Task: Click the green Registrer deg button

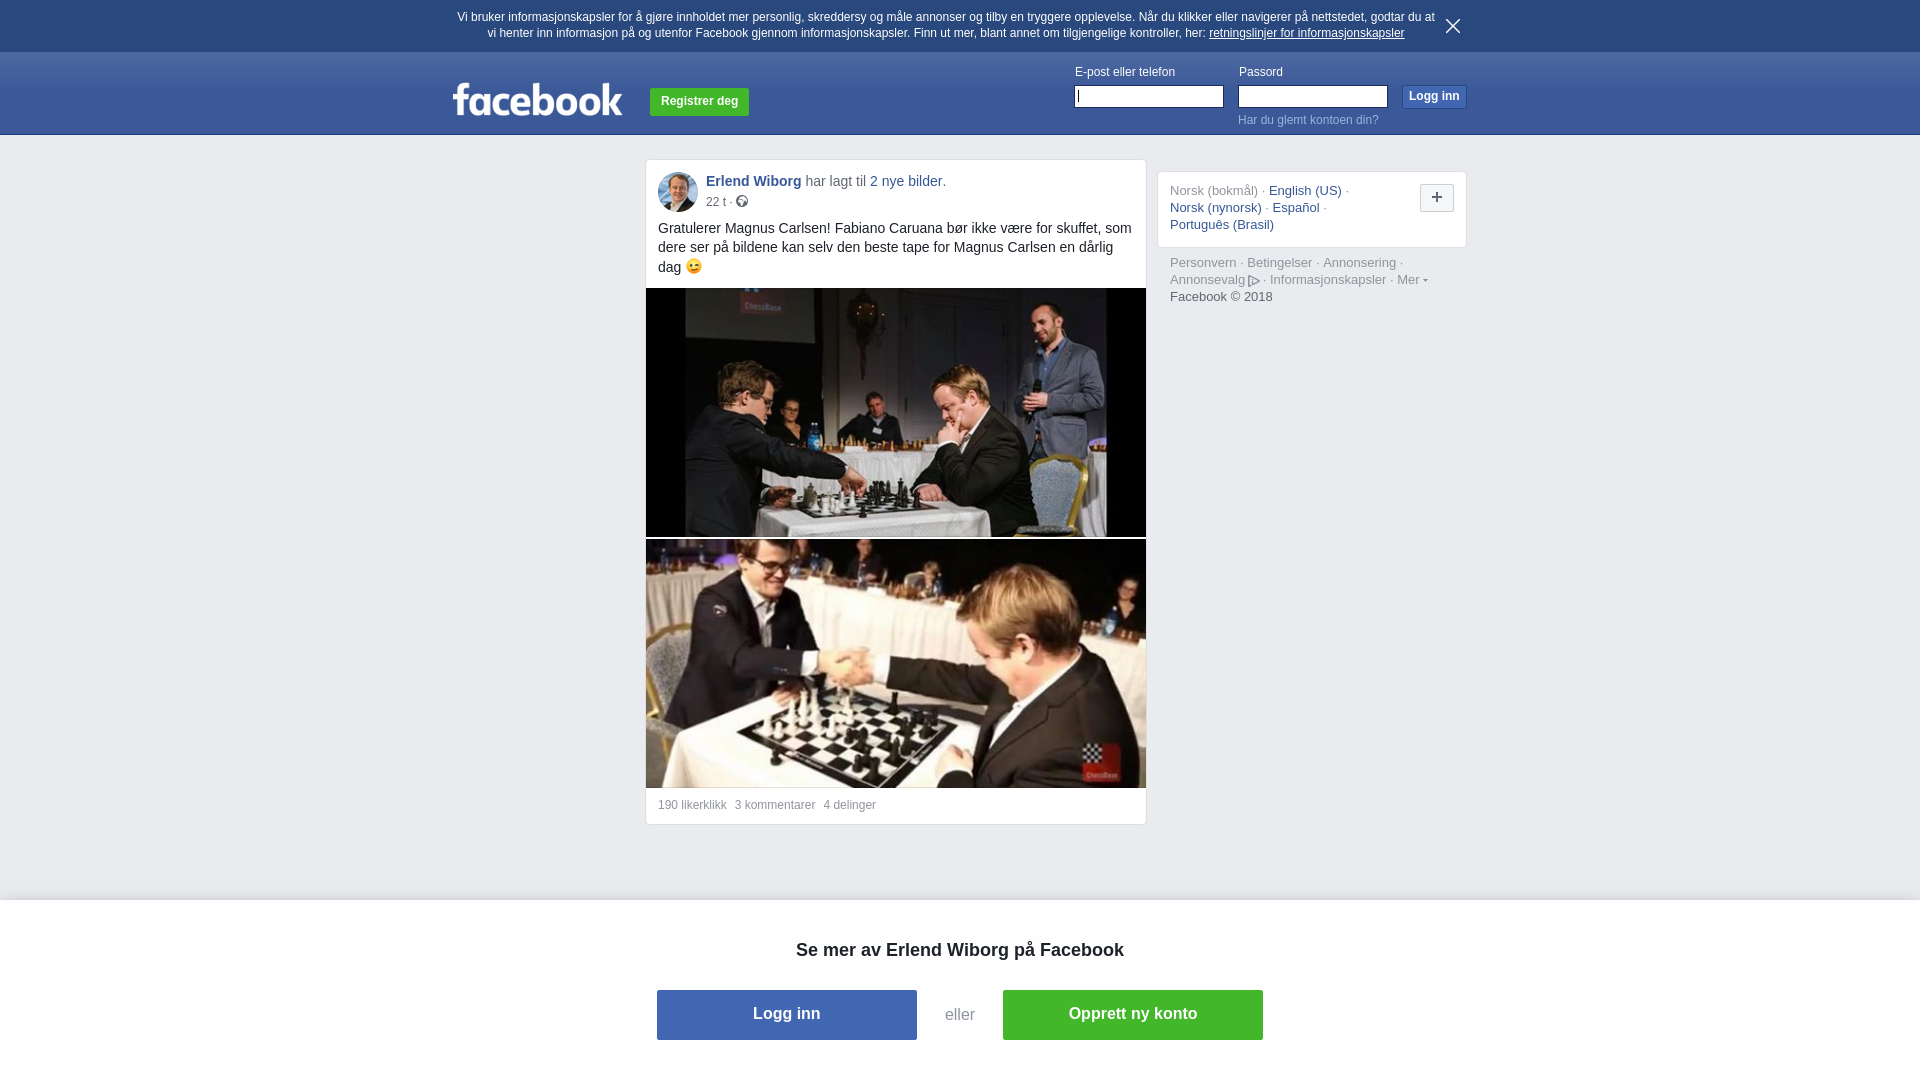Action: coord(699,101)
